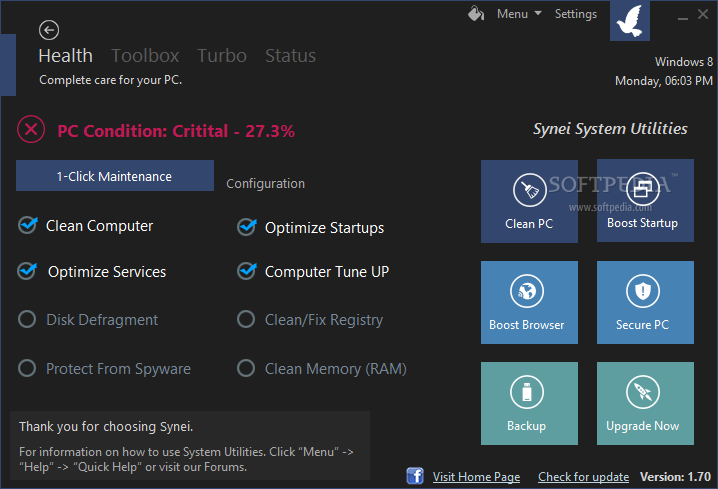Click the Monday, 06:03 PM time text
This screenshot has width=718, height=489.
664,81
